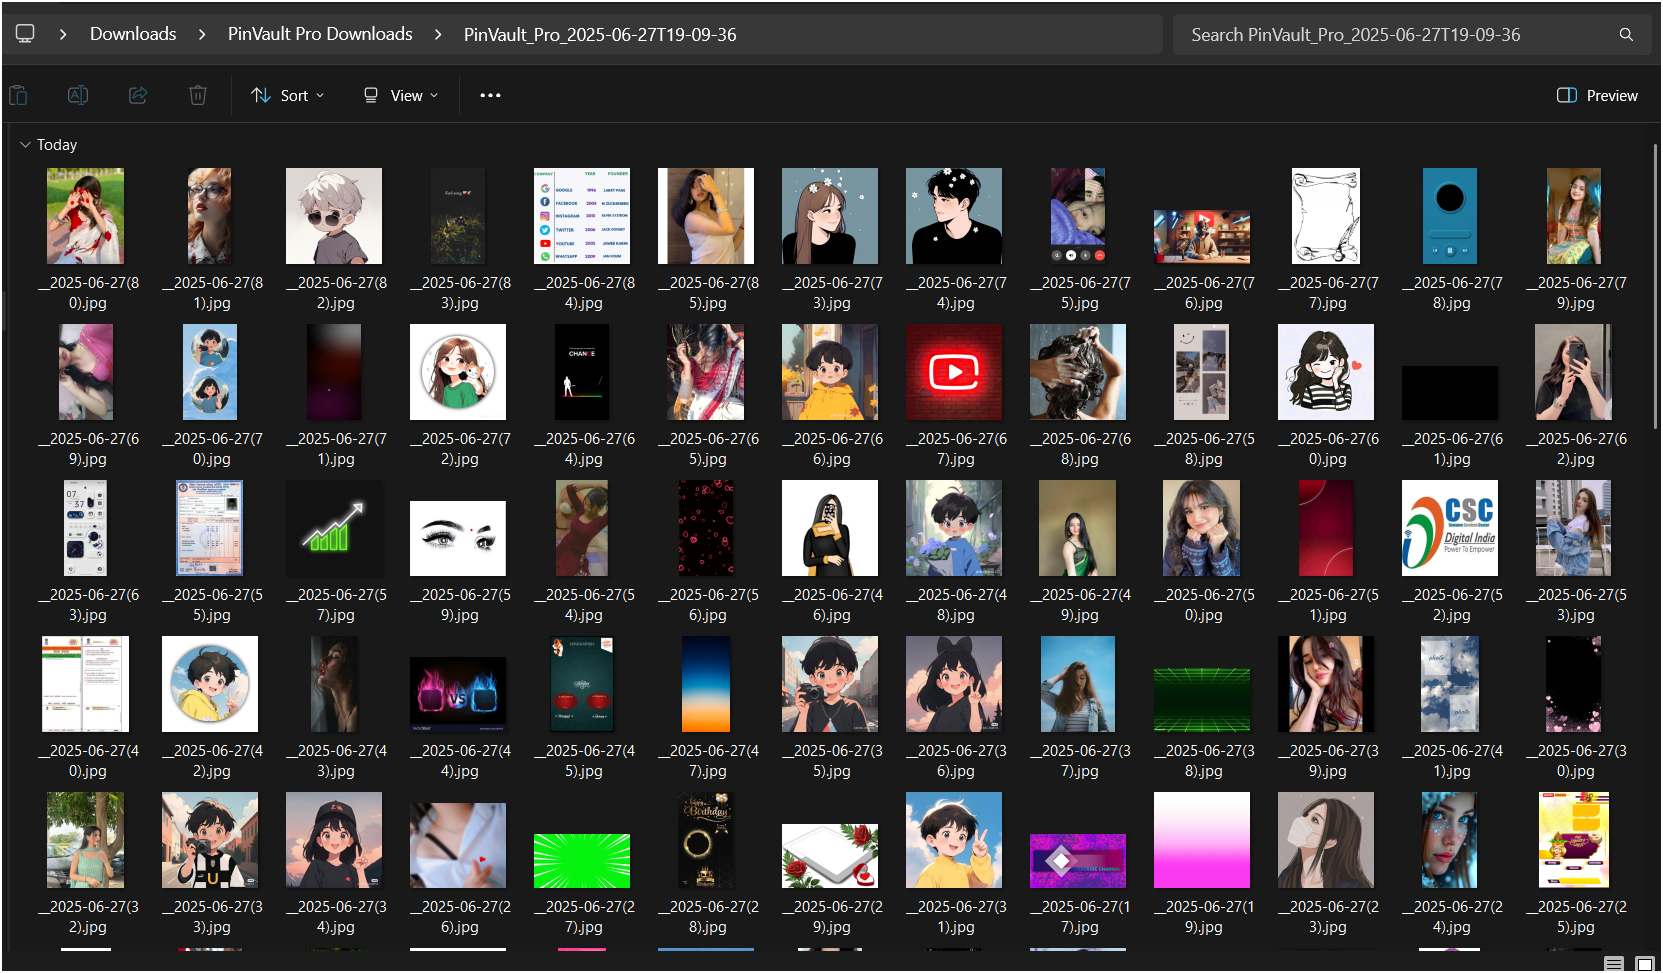Click file name _2025-06-27(85).jpg

(x=708, y=293)
